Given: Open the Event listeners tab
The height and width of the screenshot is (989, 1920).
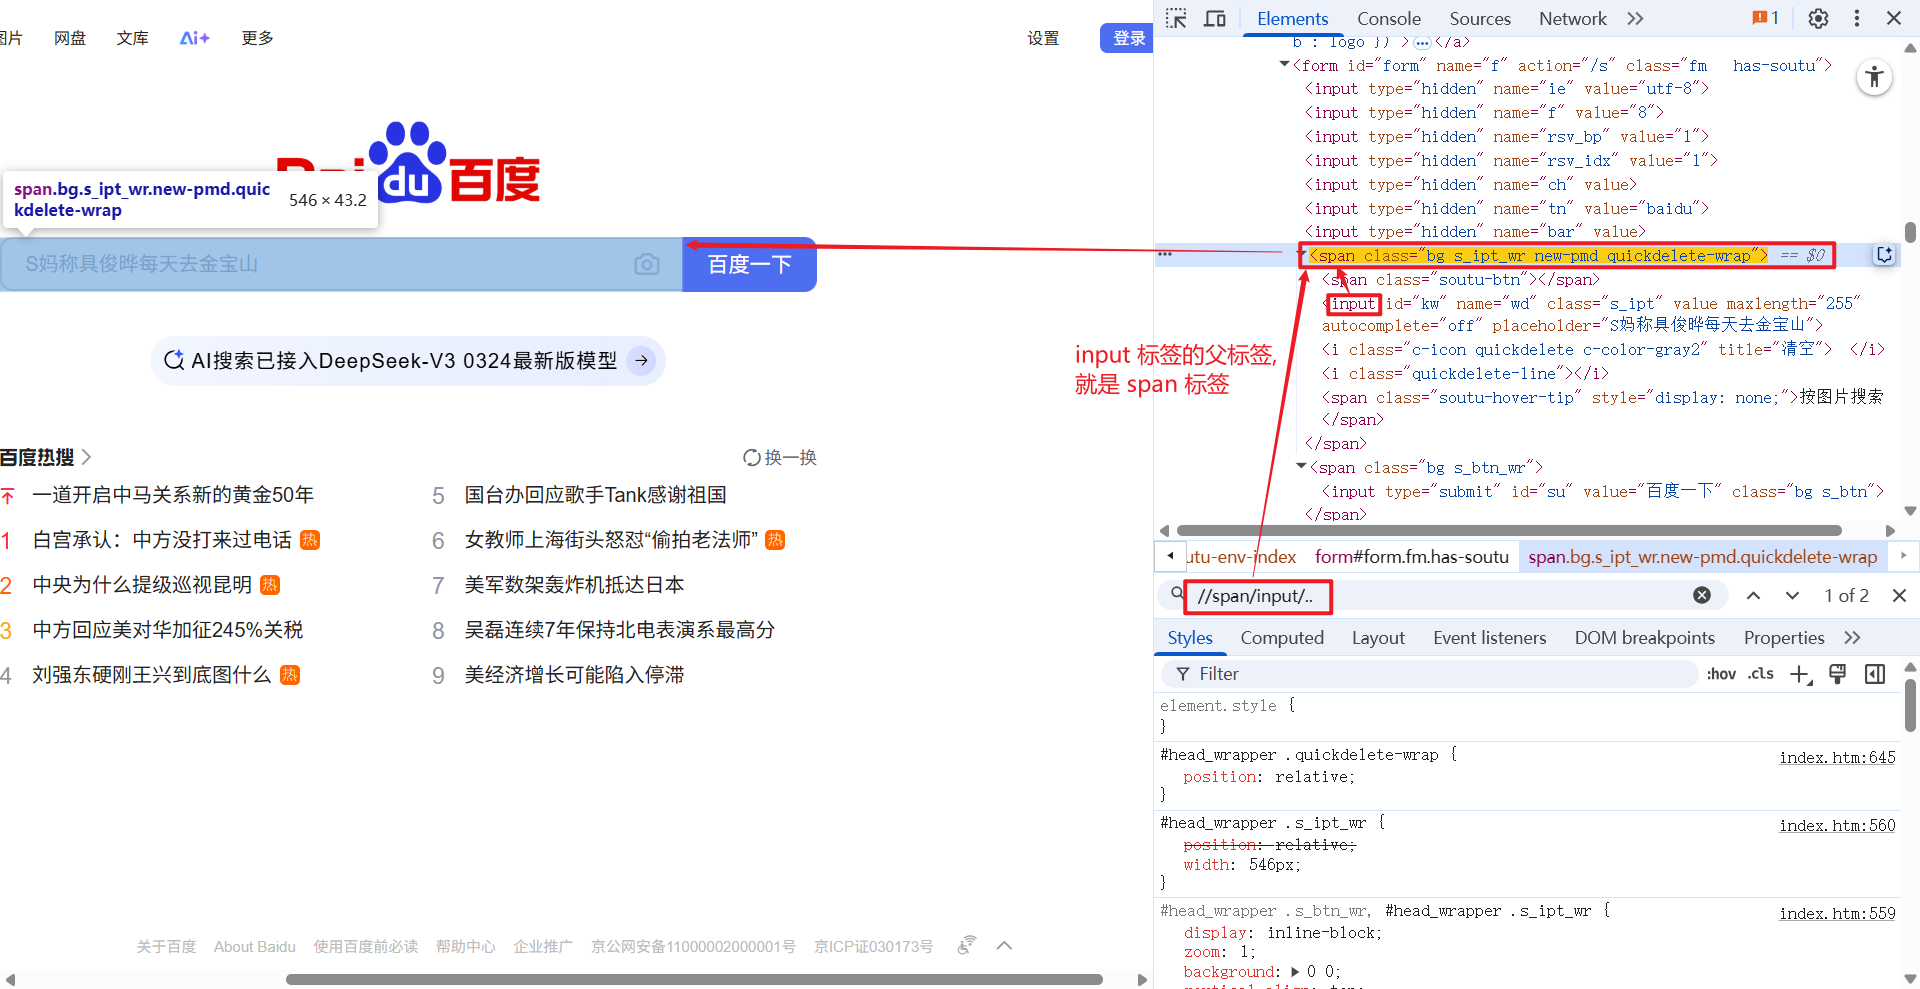Looking at the screenshot, I should pos(1489,637).
